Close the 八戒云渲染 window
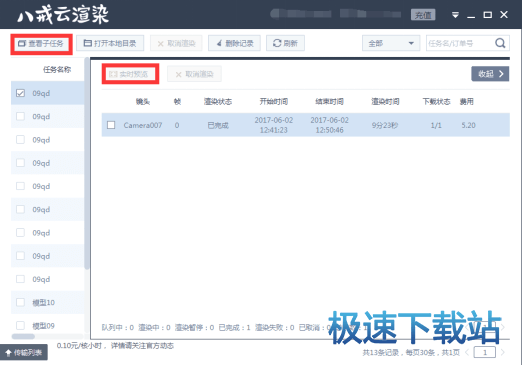522x365 pixels. point(504,15)
